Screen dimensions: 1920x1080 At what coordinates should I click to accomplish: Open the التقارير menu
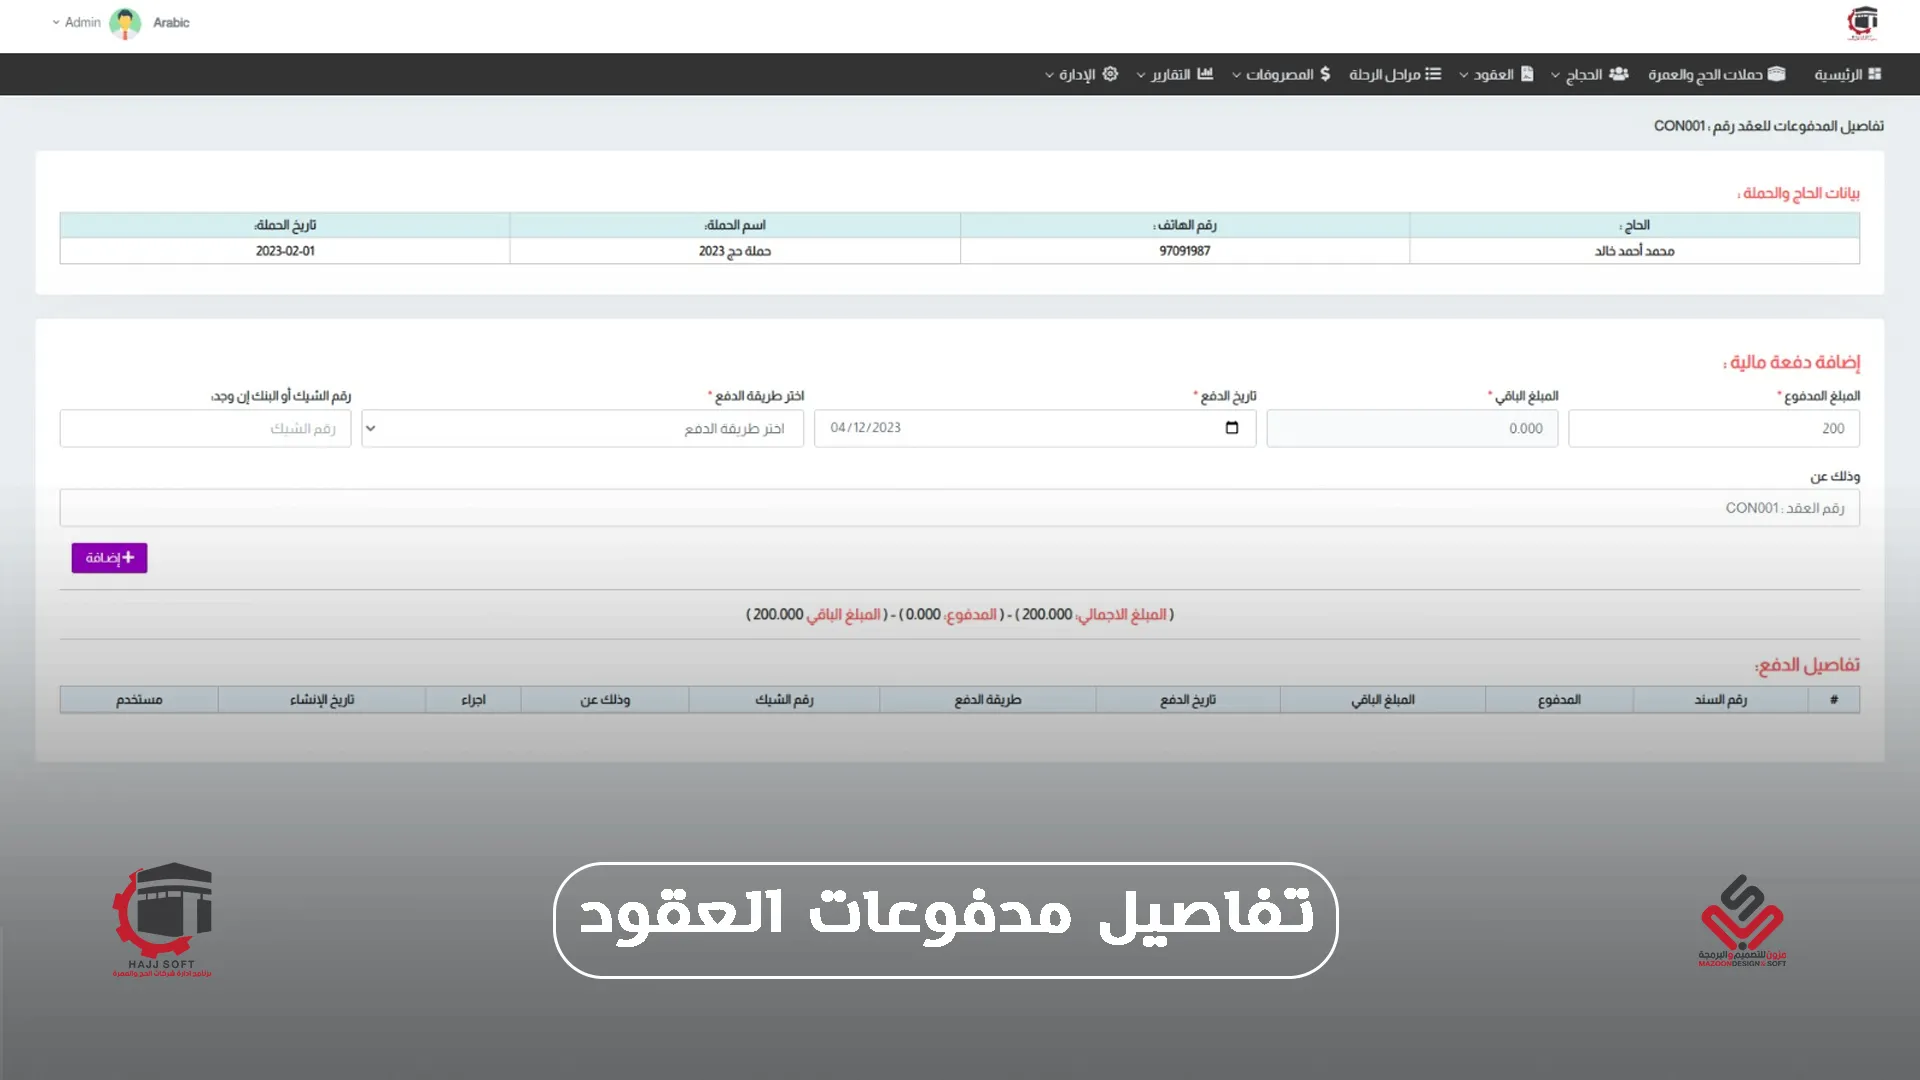click(1170, 75)
